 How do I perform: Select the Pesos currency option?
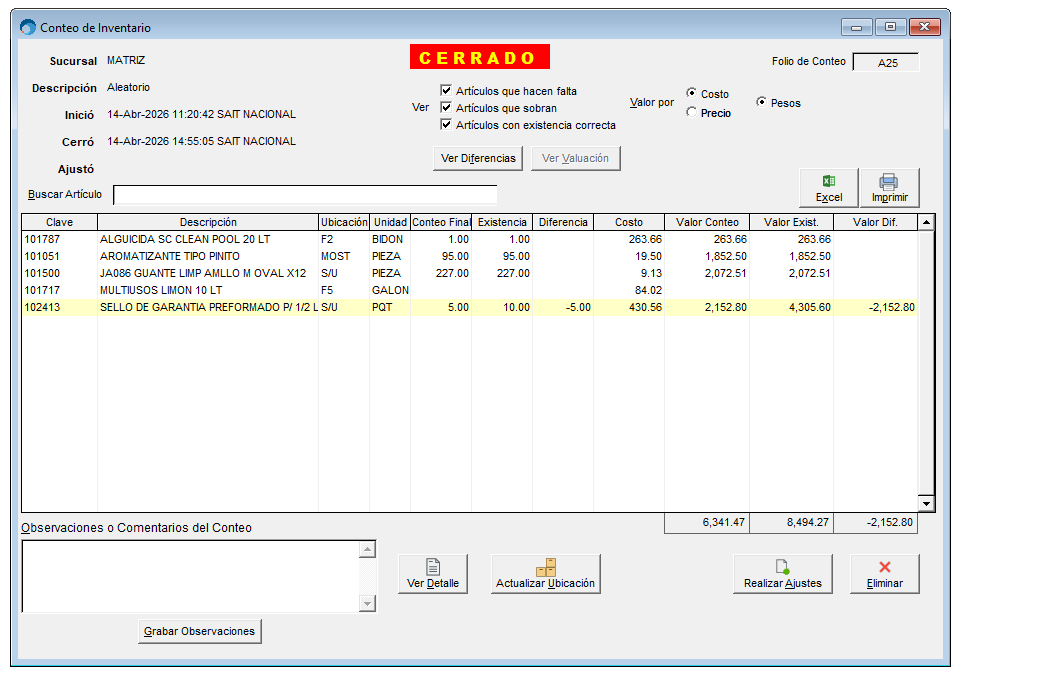(x=762, y=102)
